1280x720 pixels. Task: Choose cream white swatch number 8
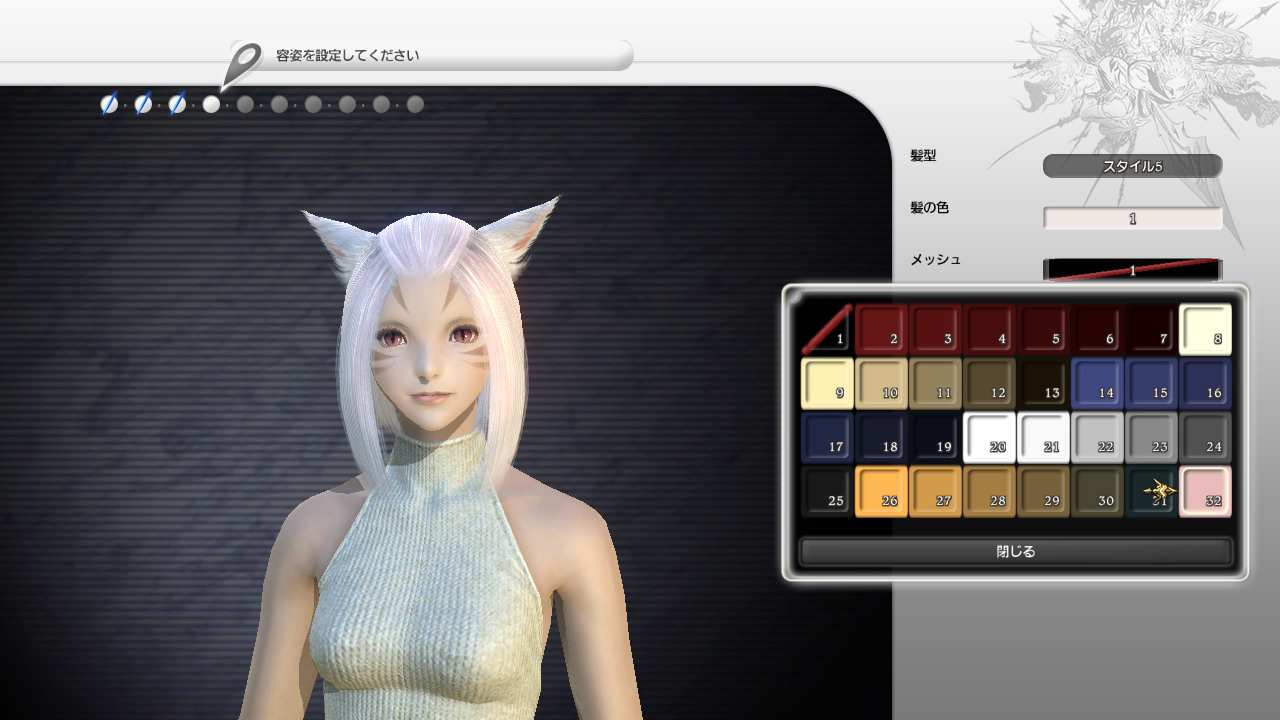(1205, 330)
